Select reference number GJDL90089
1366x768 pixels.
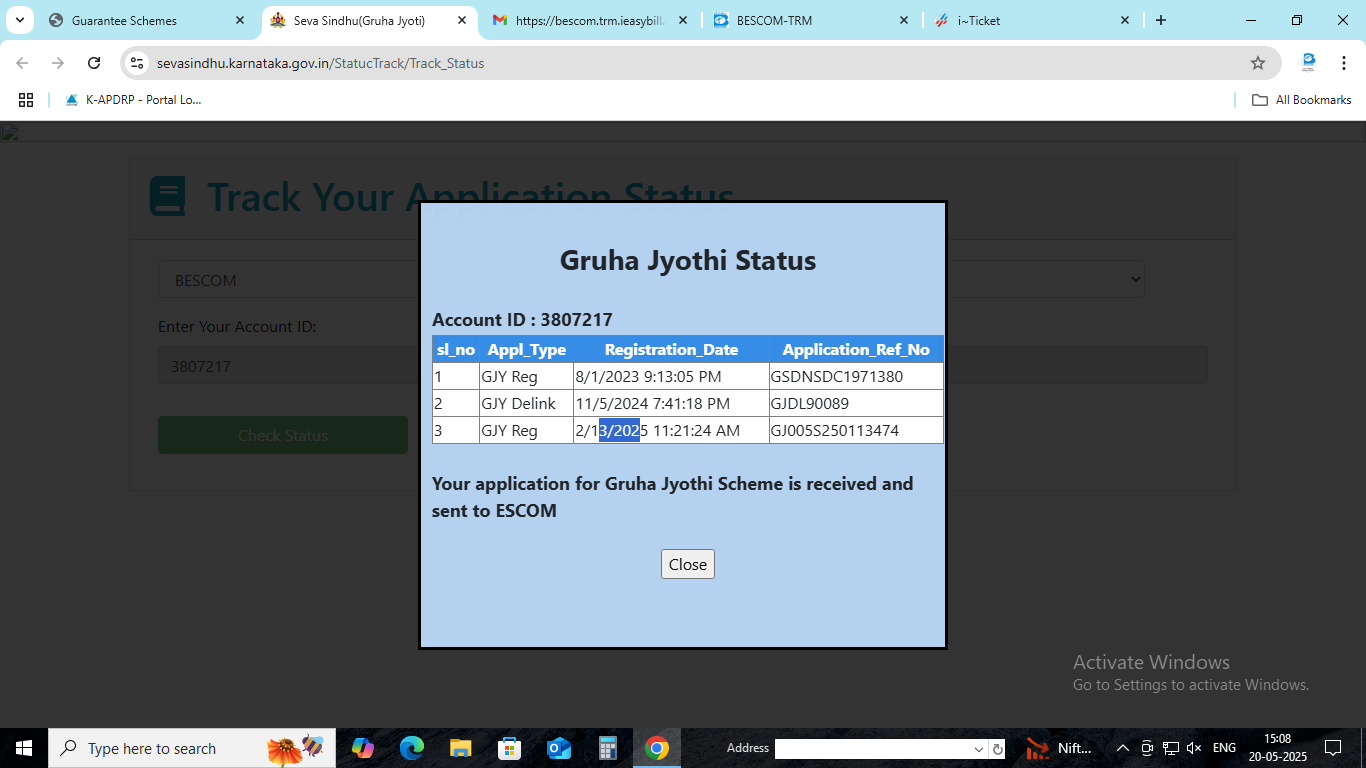[810, 404]
